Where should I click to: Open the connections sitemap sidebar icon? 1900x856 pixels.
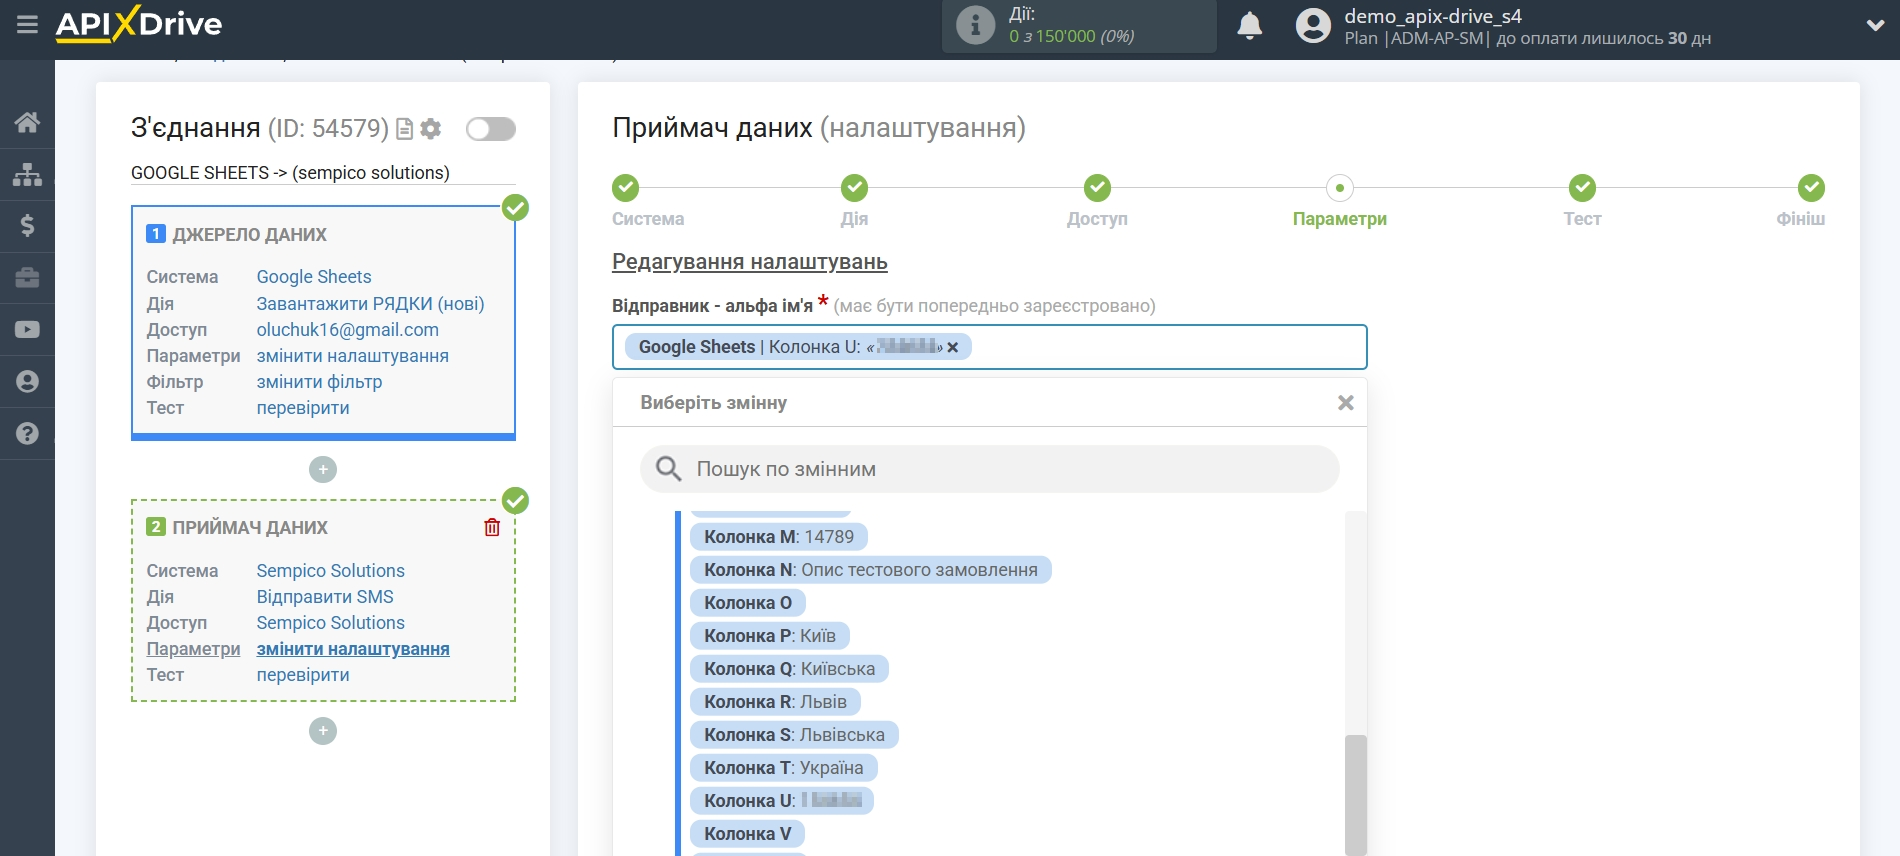click(x=27, y=174)
